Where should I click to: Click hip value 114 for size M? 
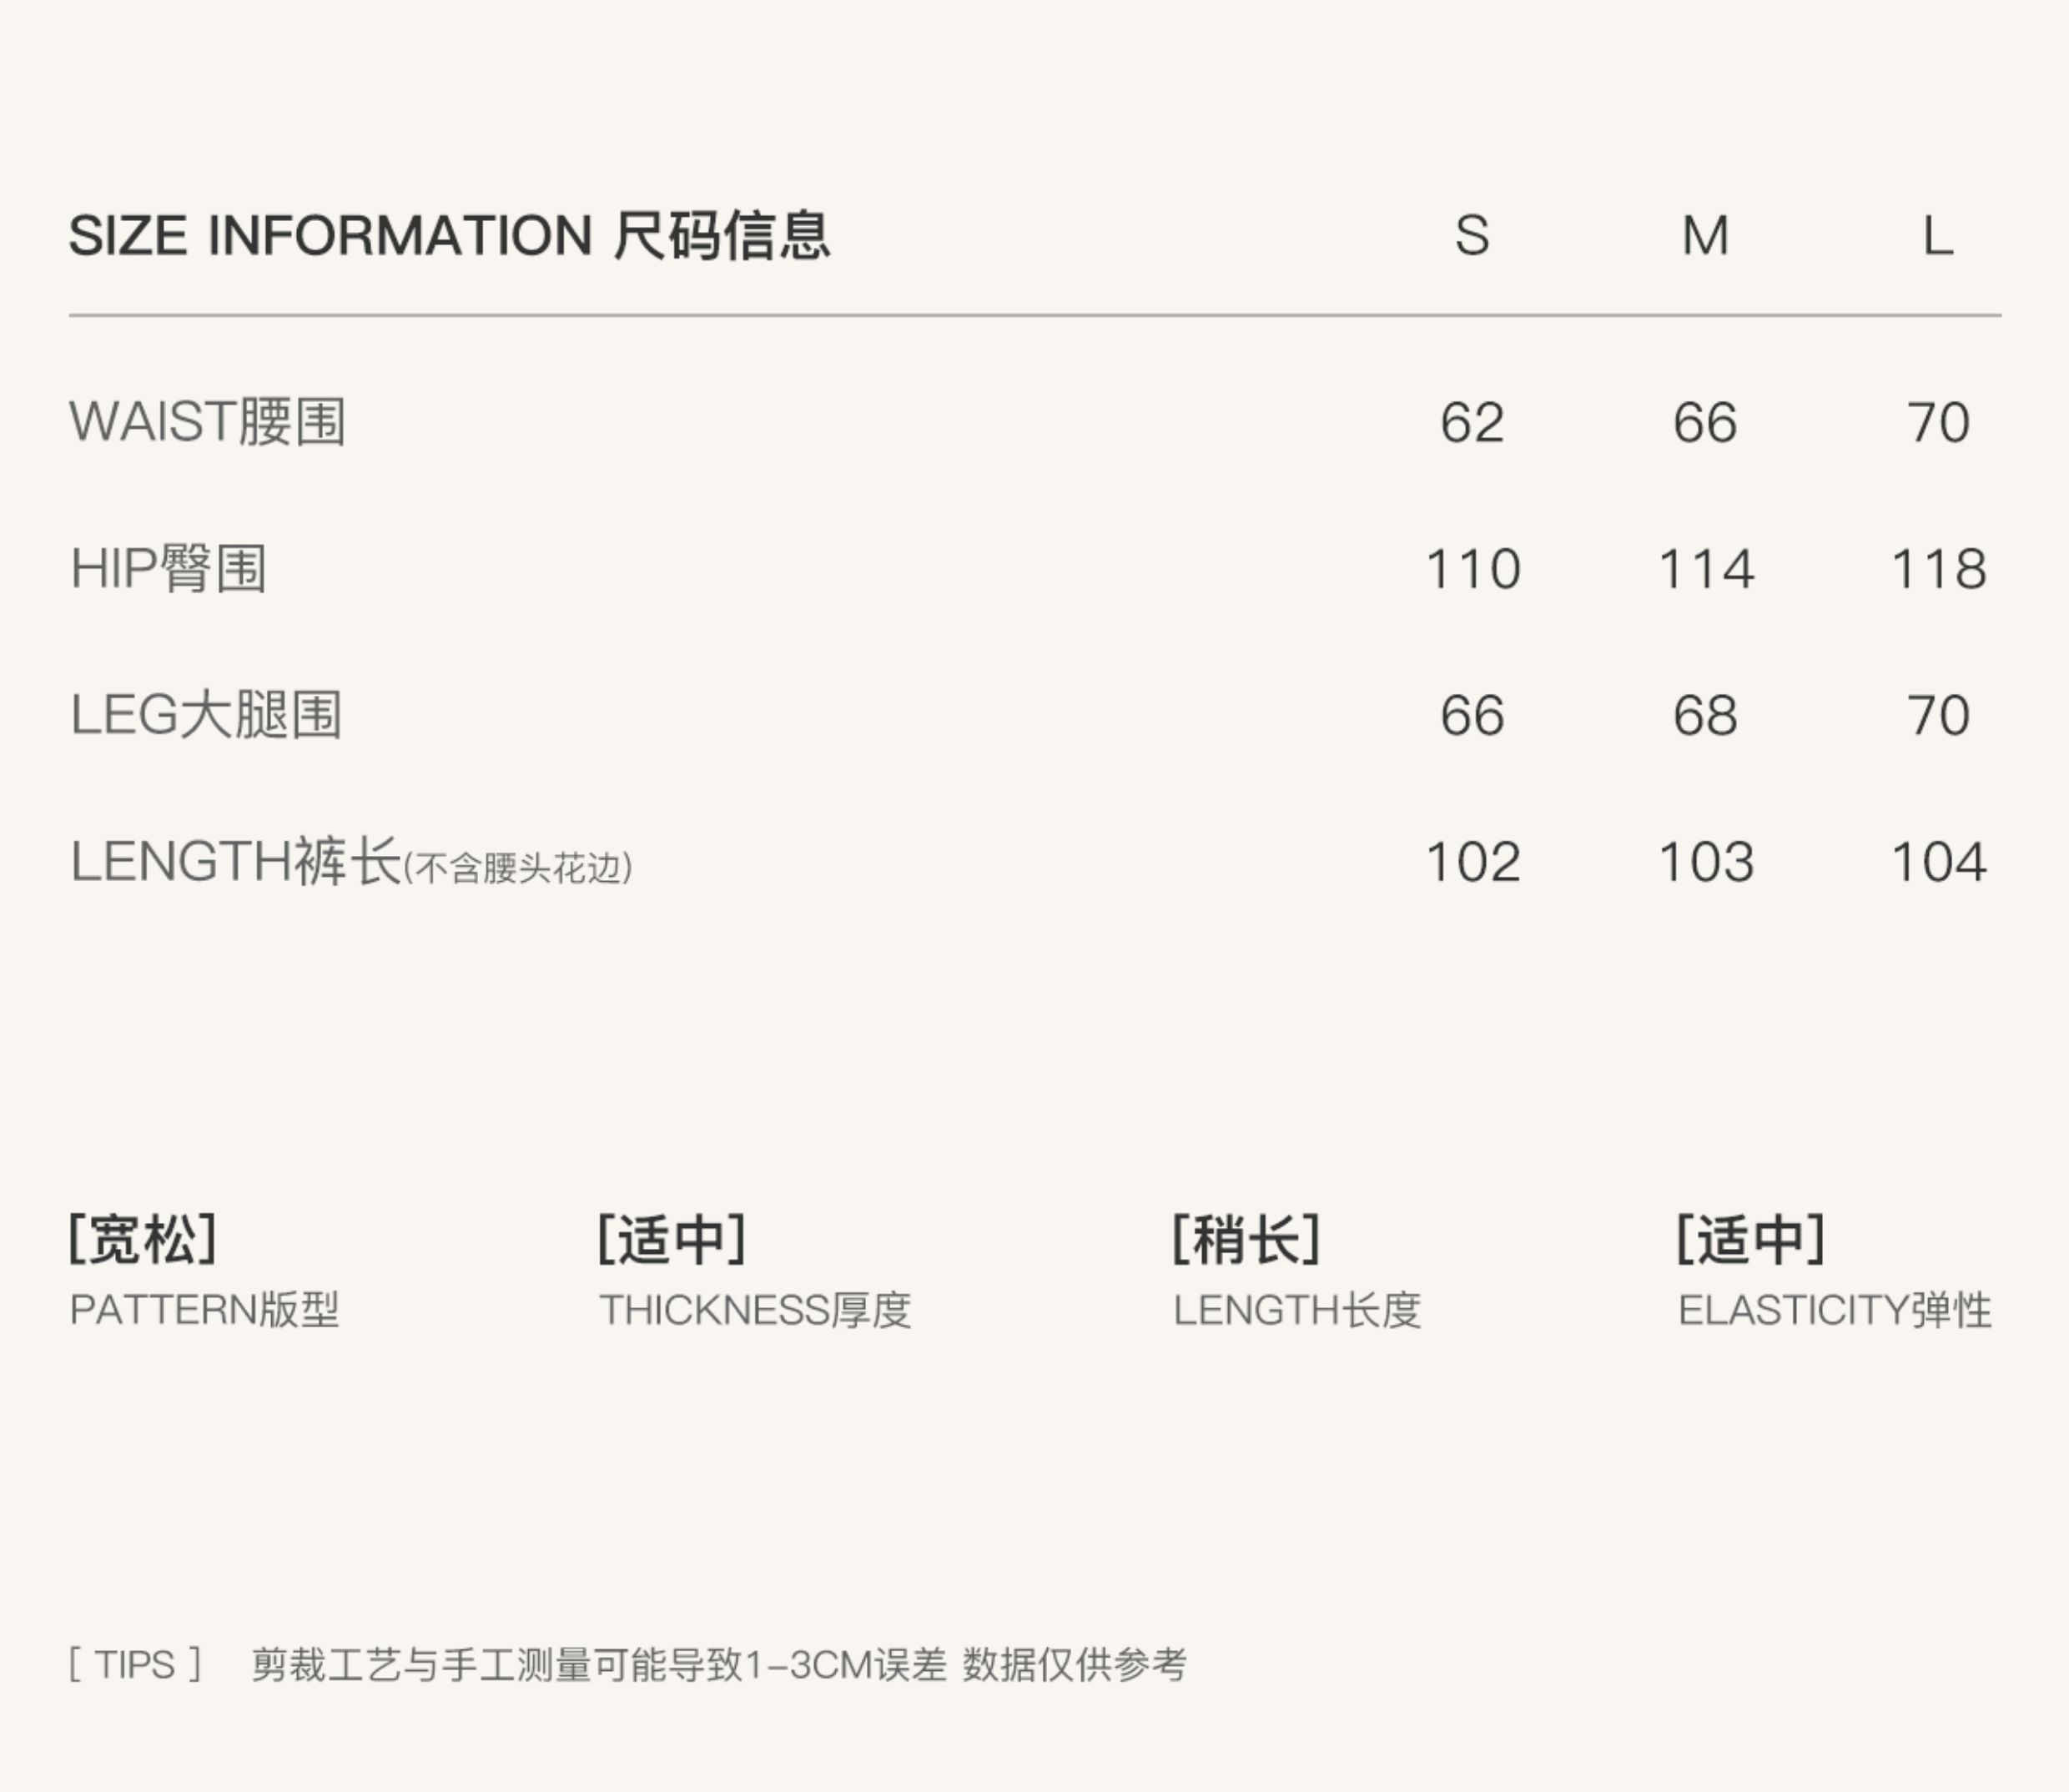click(1705, 569)
